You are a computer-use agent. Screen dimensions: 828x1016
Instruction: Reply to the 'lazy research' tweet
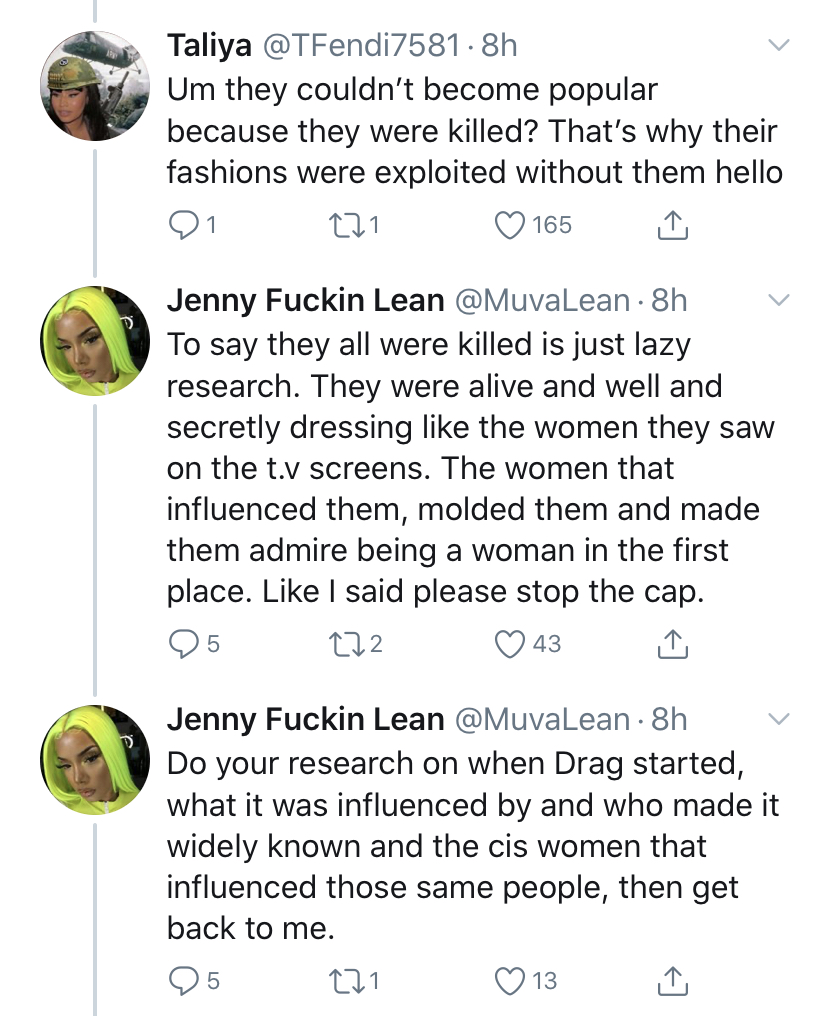click(183, 644)
